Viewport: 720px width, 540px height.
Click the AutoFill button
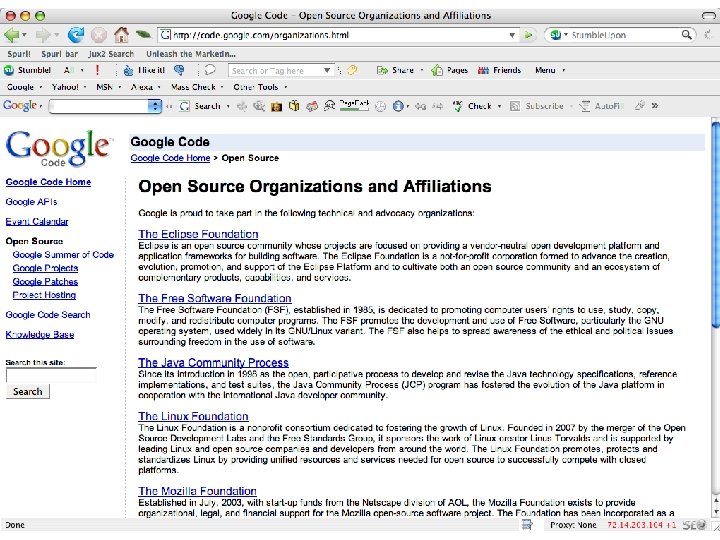[601, 106]
